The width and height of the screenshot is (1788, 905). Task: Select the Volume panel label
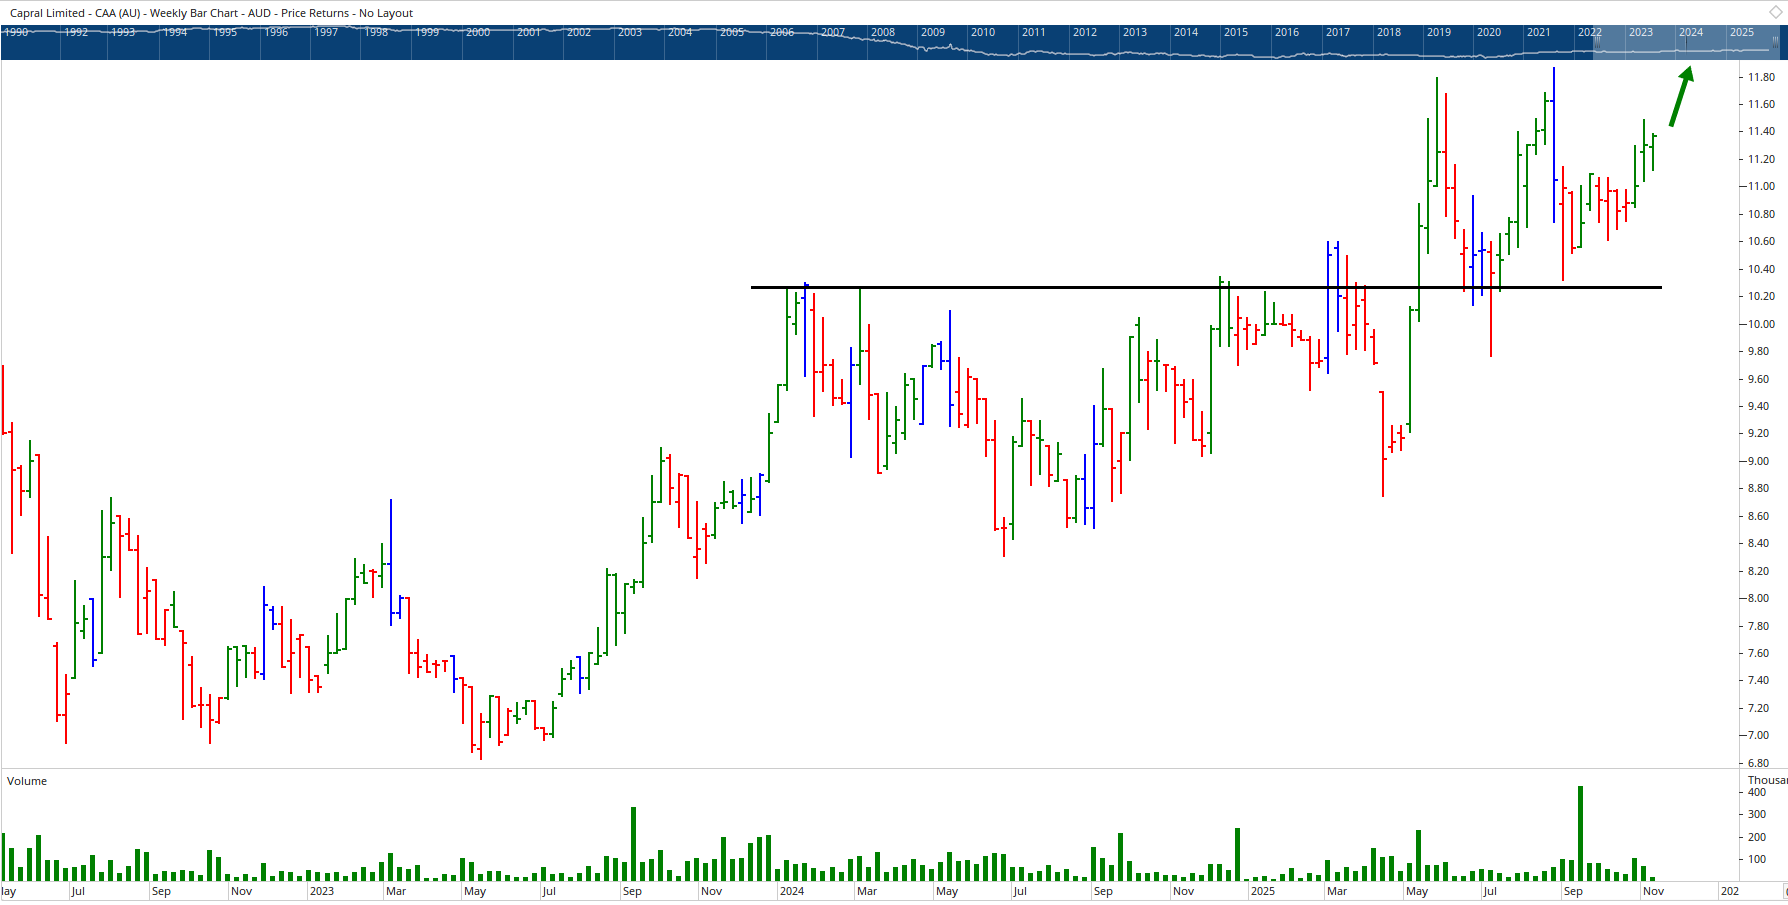pyautogui.click(x=27, y=781)
